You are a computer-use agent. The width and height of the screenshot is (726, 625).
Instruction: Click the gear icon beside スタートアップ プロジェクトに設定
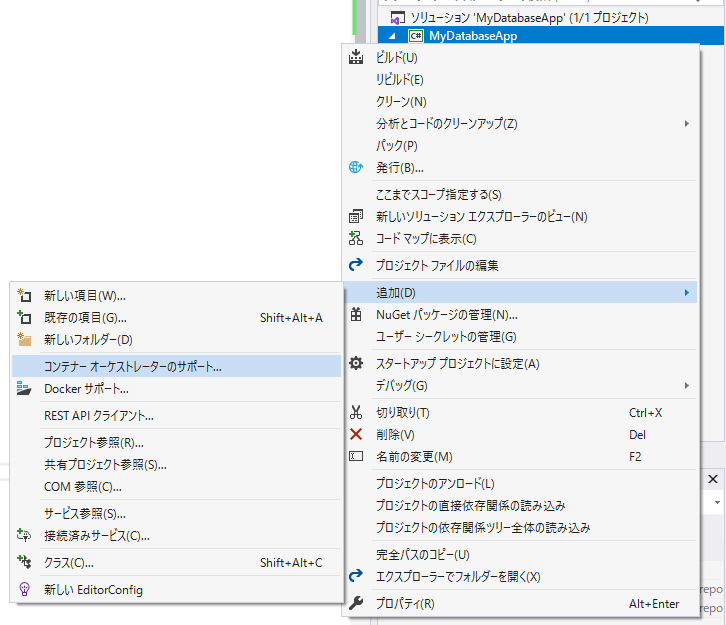[x=356, y=363]
